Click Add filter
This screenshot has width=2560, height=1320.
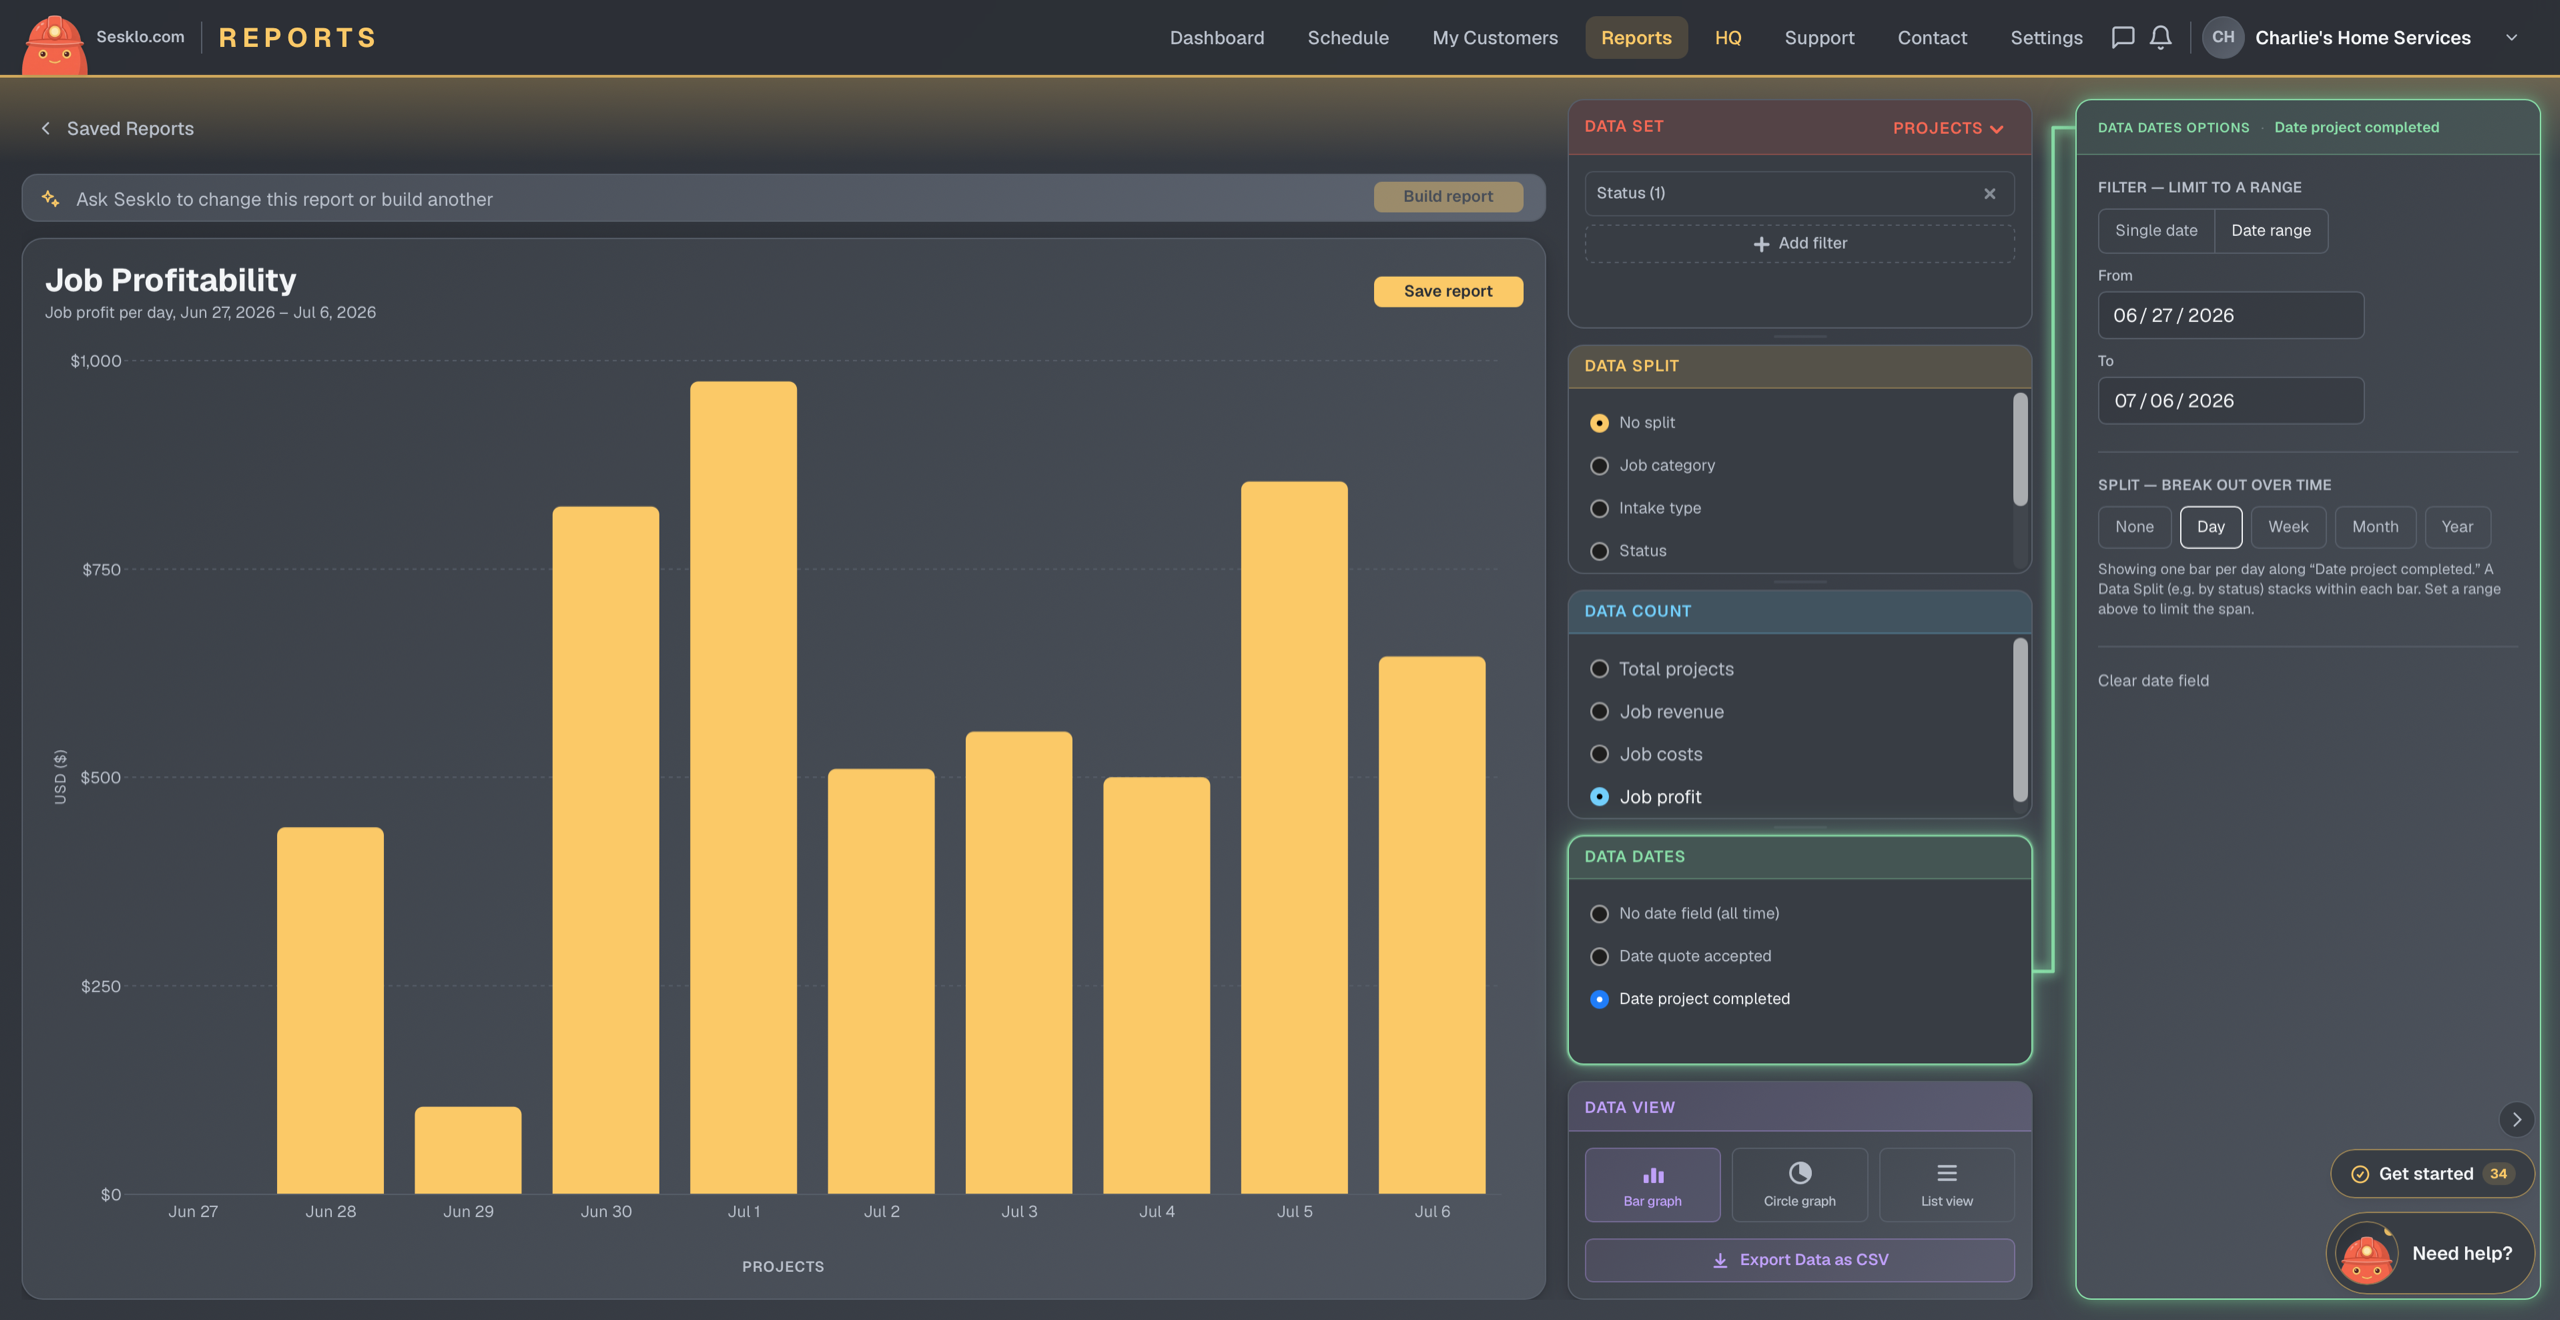point(1799,244)
